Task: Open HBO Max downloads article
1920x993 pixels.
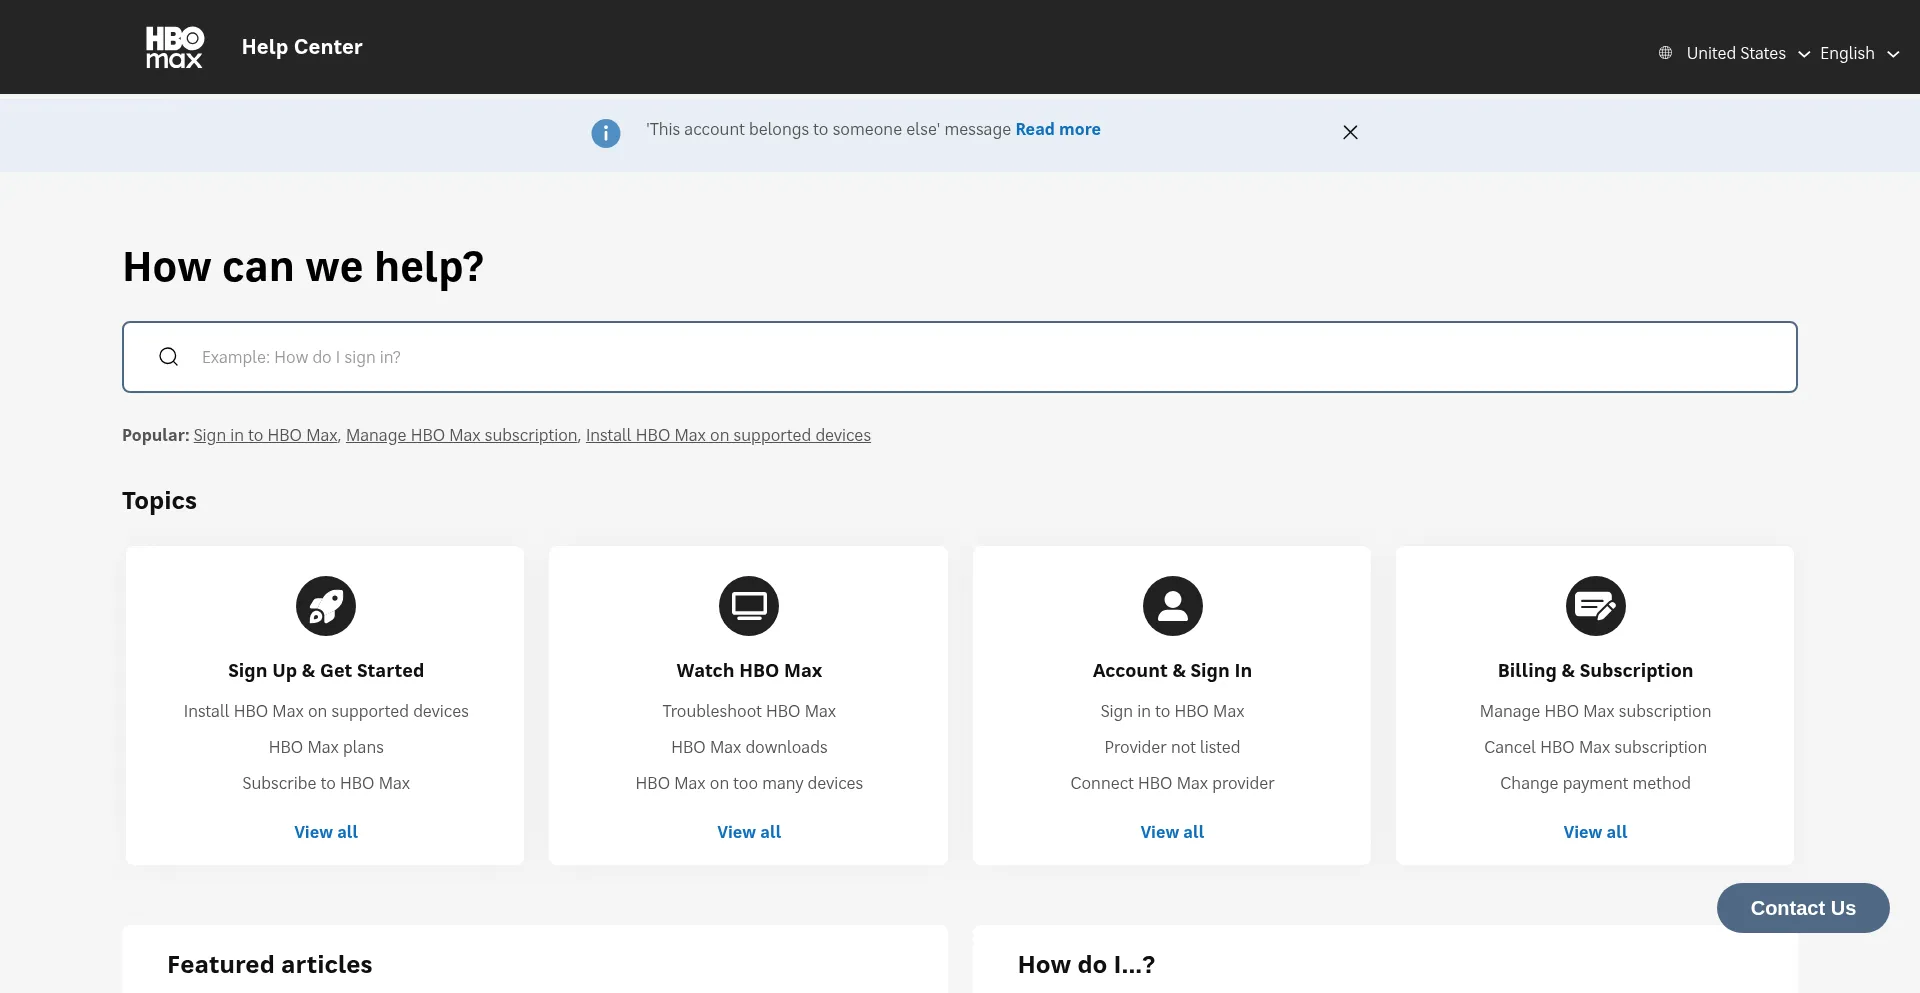Action: [749, 747]
